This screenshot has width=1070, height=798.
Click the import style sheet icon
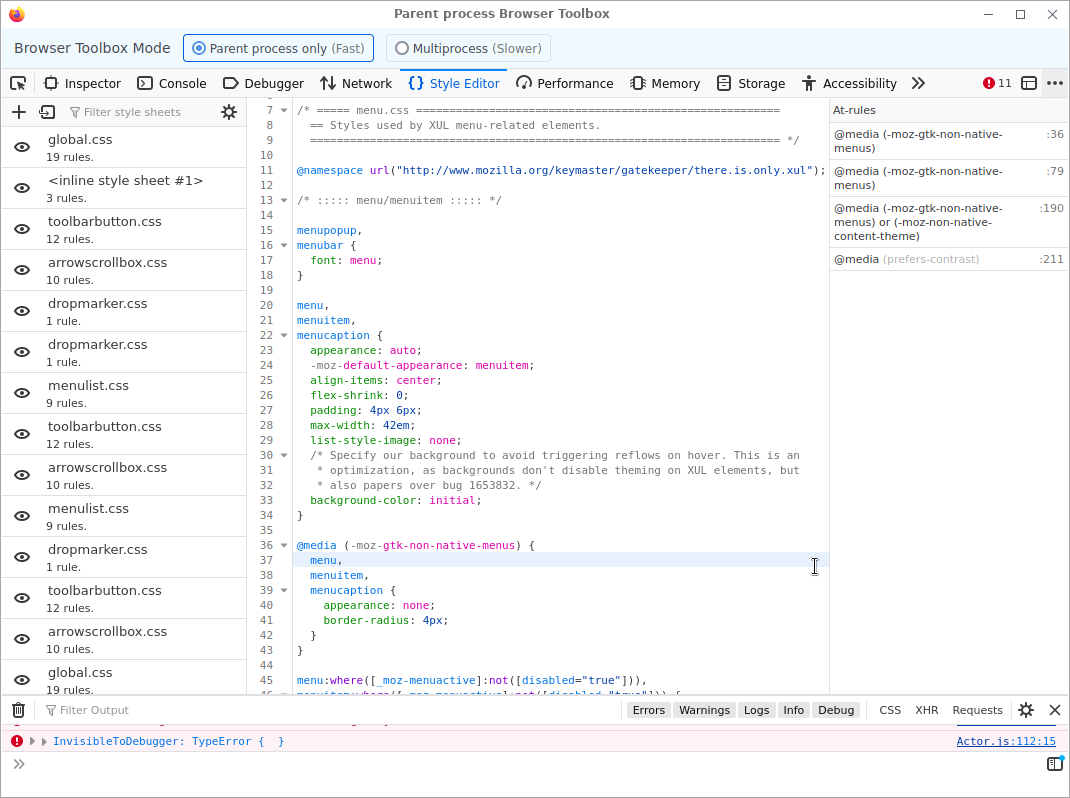pos(47,112)
